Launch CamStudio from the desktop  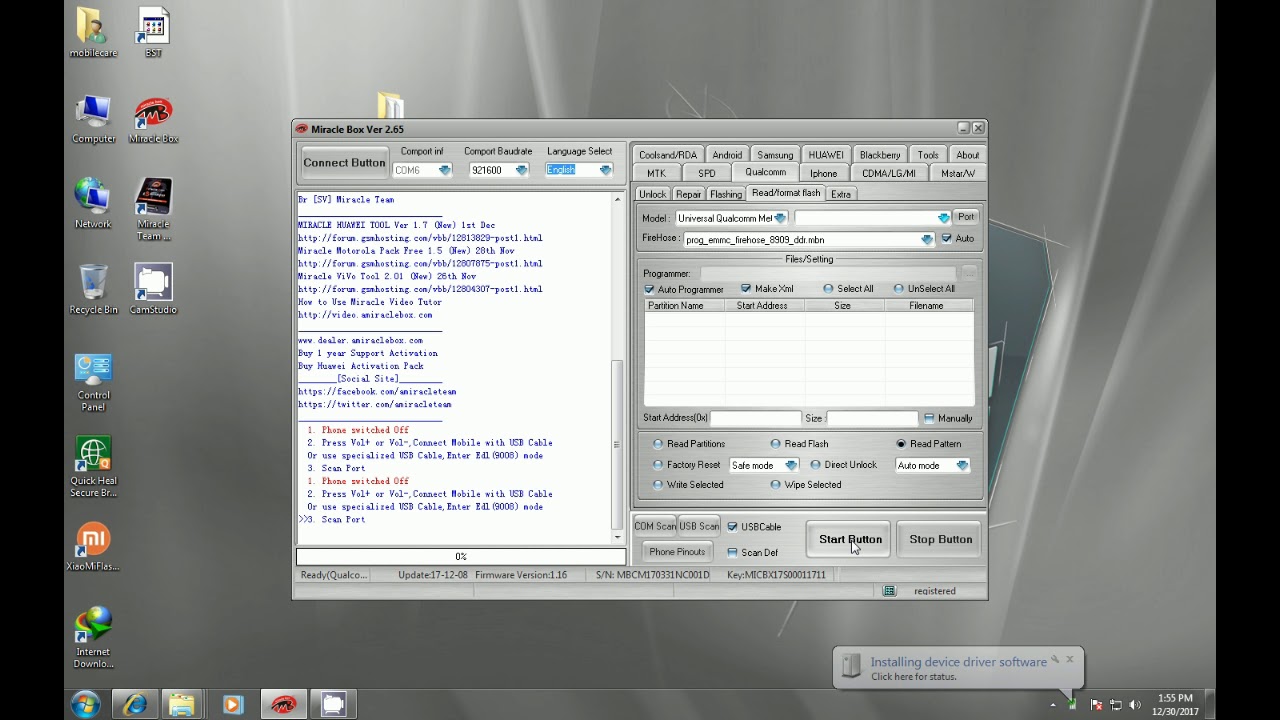point(153,289)
